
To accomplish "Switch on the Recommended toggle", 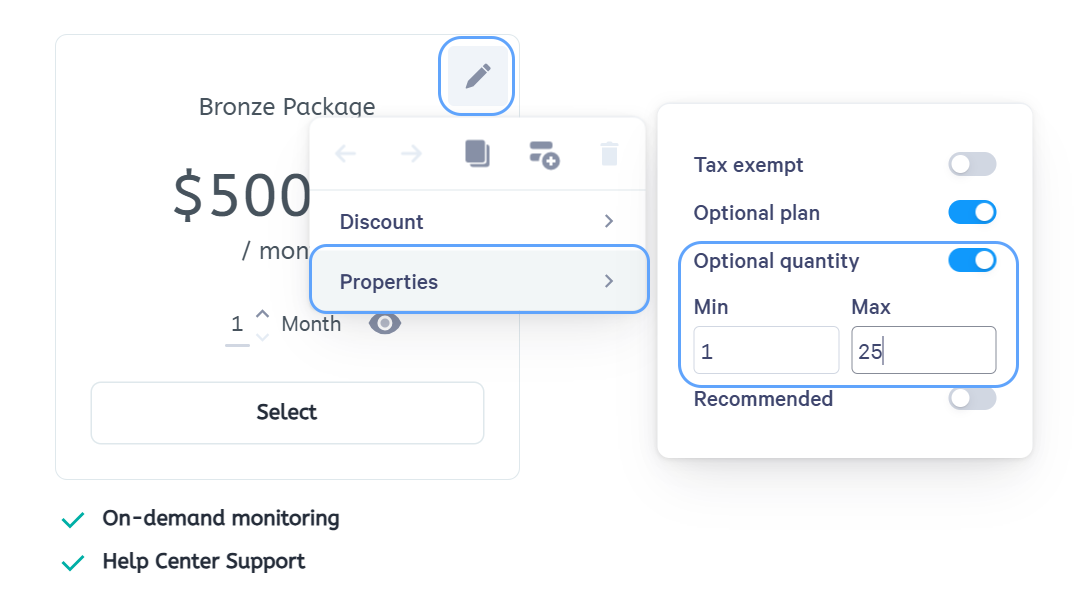I will point(972,398).
